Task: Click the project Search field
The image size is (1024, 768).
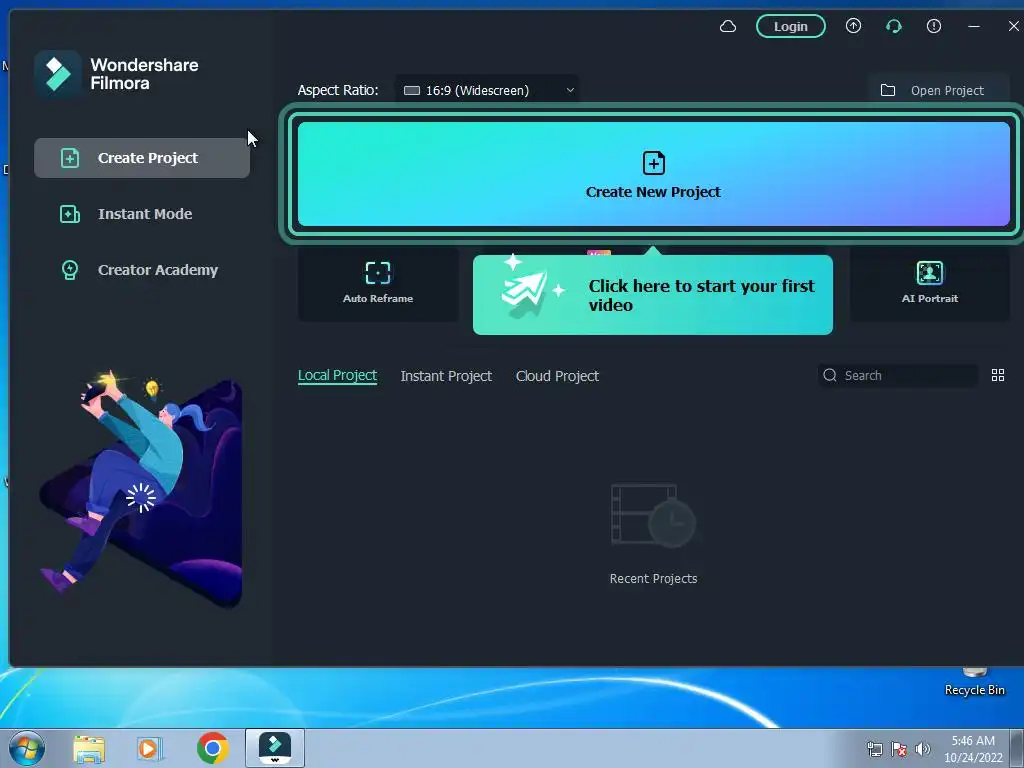Action: (x=897, y=376)
